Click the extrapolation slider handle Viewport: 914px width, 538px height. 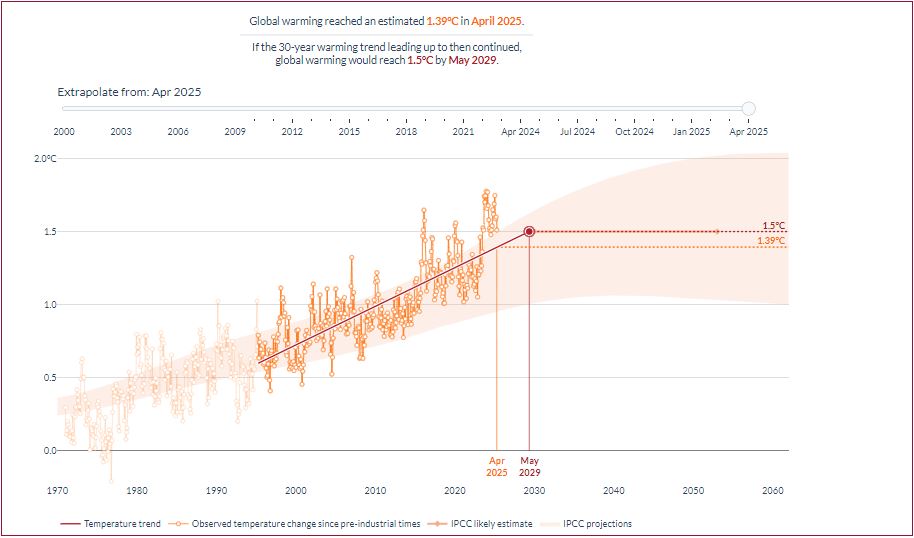(748, 109)
